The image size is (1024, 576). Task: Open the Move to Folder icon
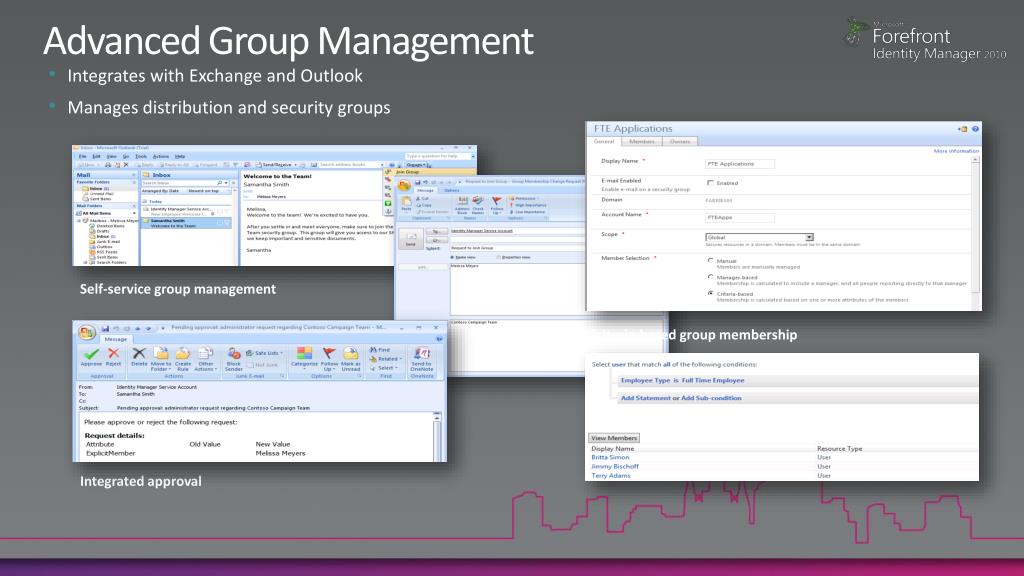pyautogui.click(x=161, y=353)
